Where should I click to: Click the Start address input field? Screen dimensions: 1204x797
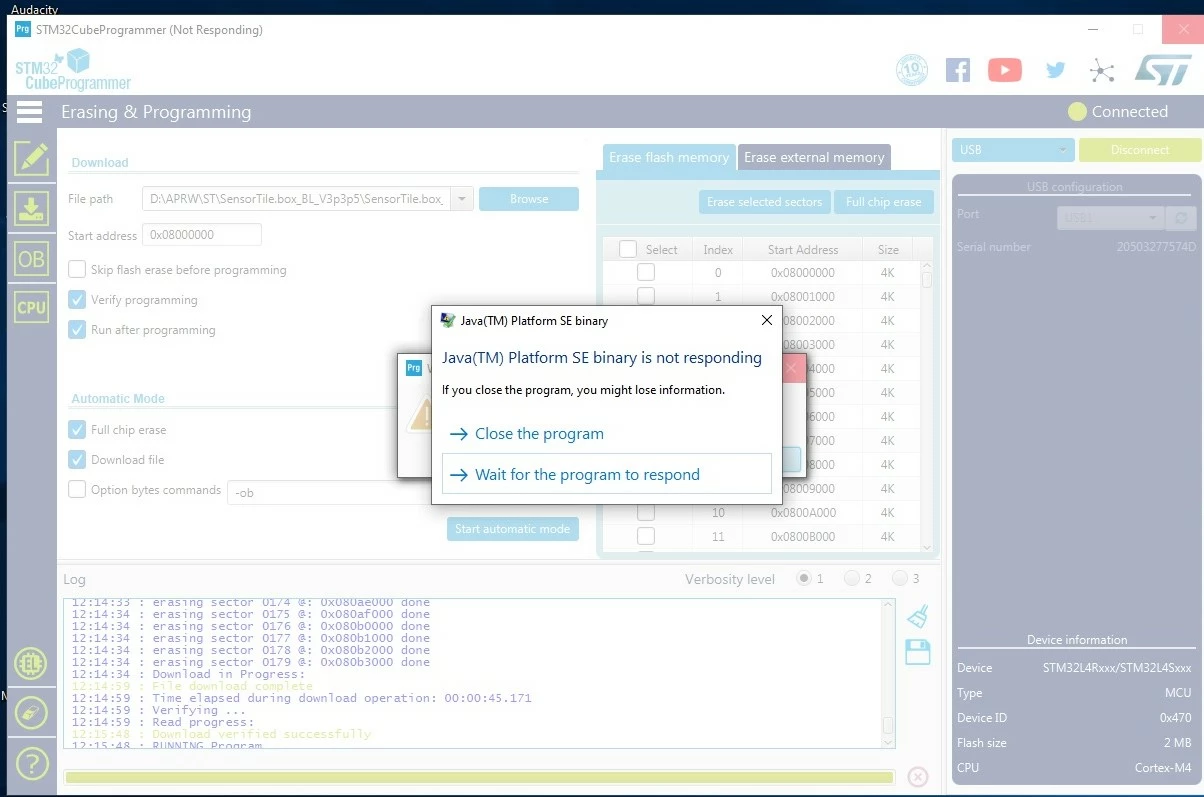click(202, 235)
